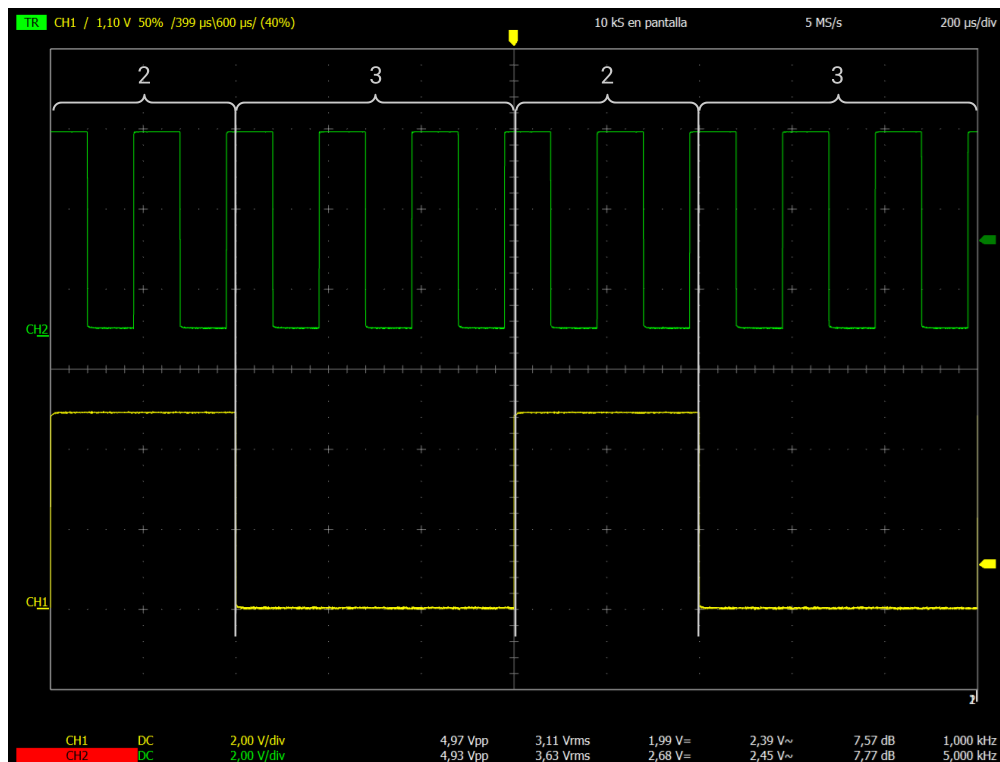Click the 4,93 Vpp measurement
1000x762 pixels.
[464, 756]
